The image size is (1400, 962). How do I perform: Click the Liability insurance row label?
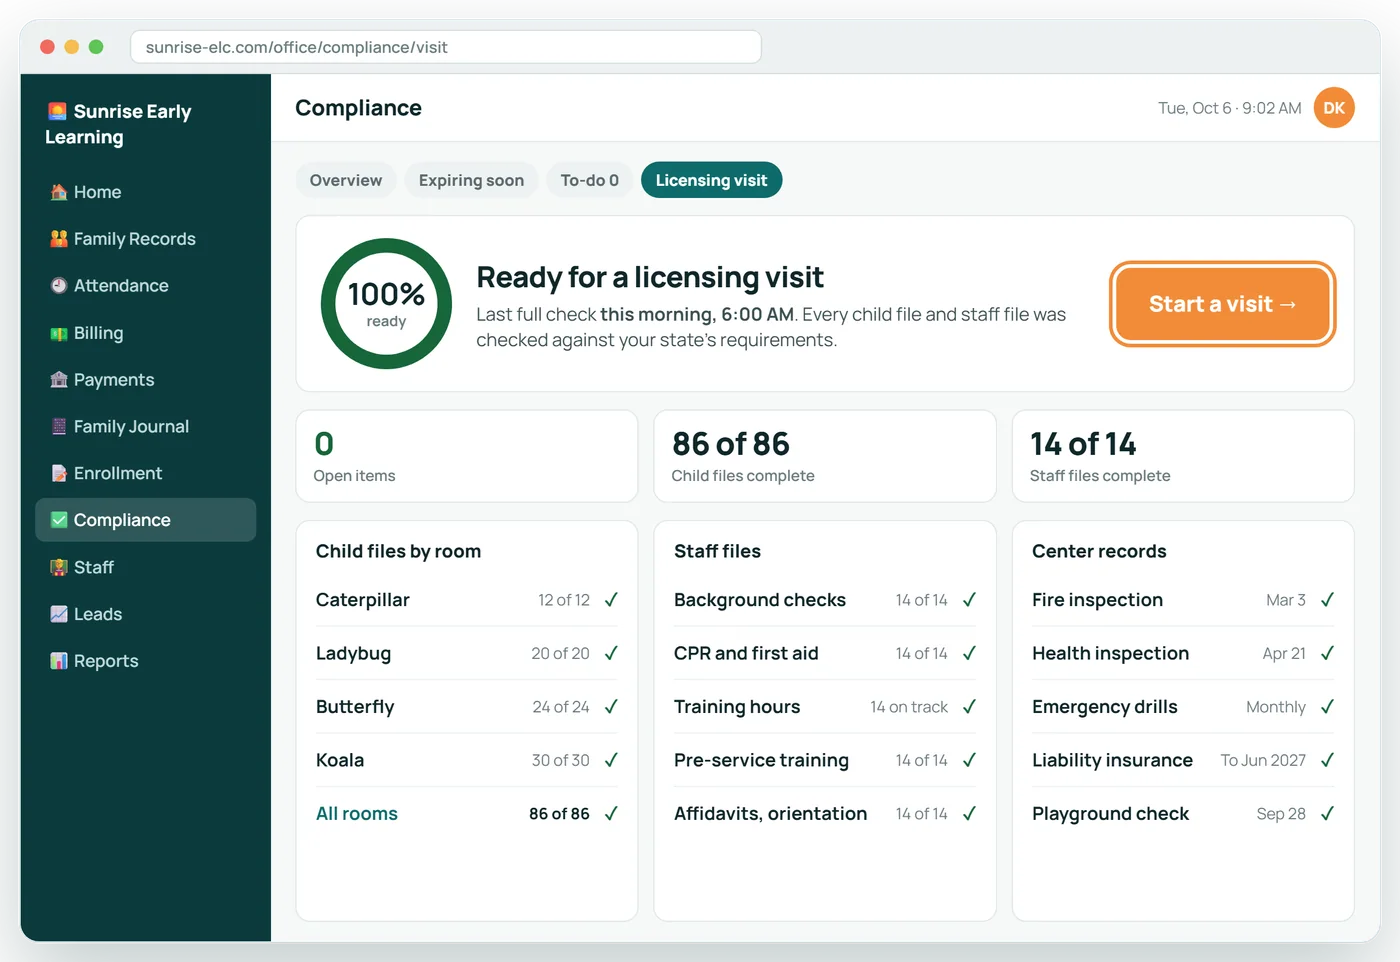coord(1112,760)
